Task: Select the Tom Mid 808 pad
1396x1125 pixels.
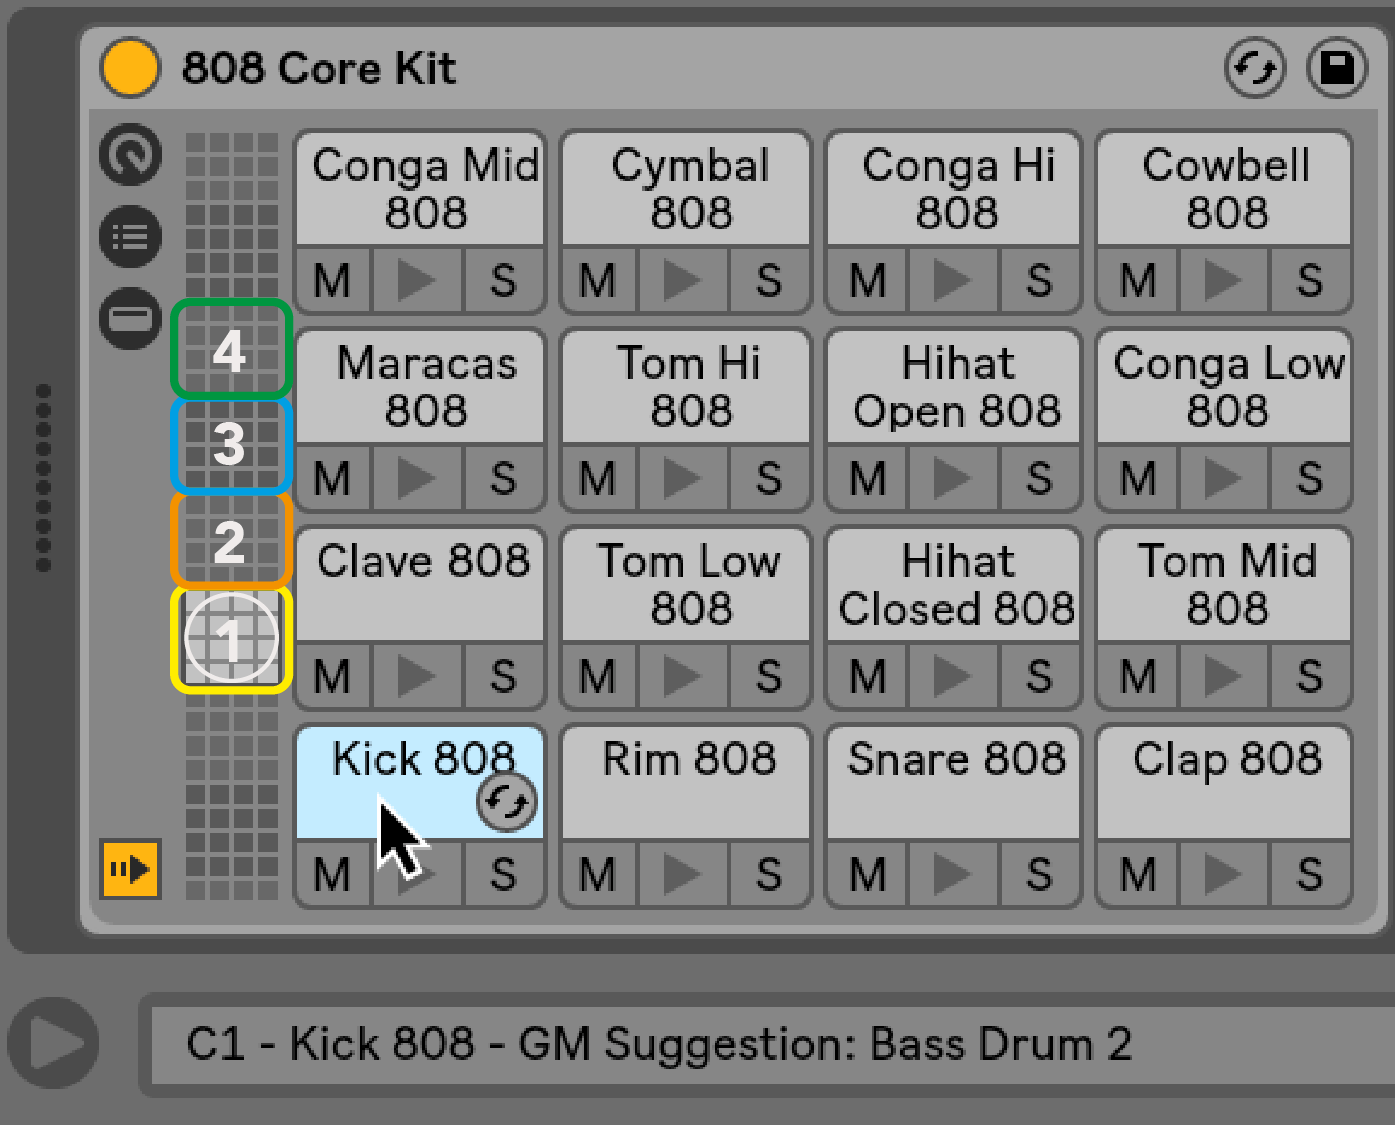Action: 1224,585
